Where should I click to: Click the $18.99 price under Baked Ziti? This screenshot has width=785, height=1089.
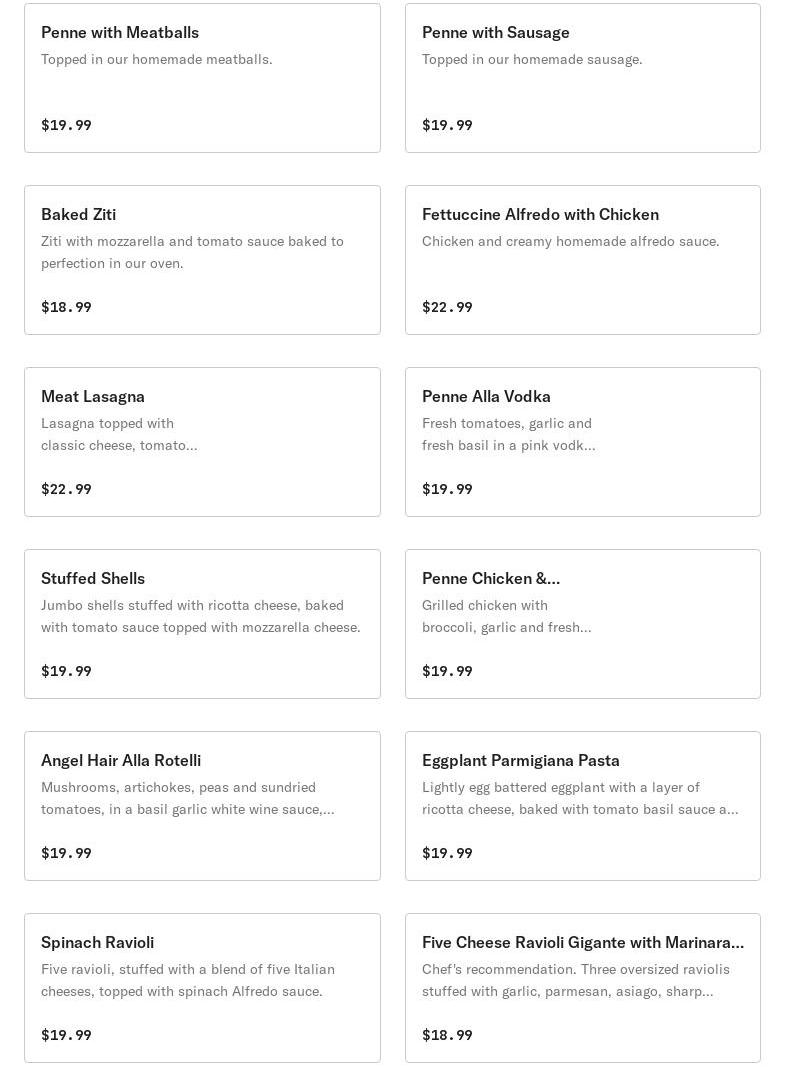66,307
